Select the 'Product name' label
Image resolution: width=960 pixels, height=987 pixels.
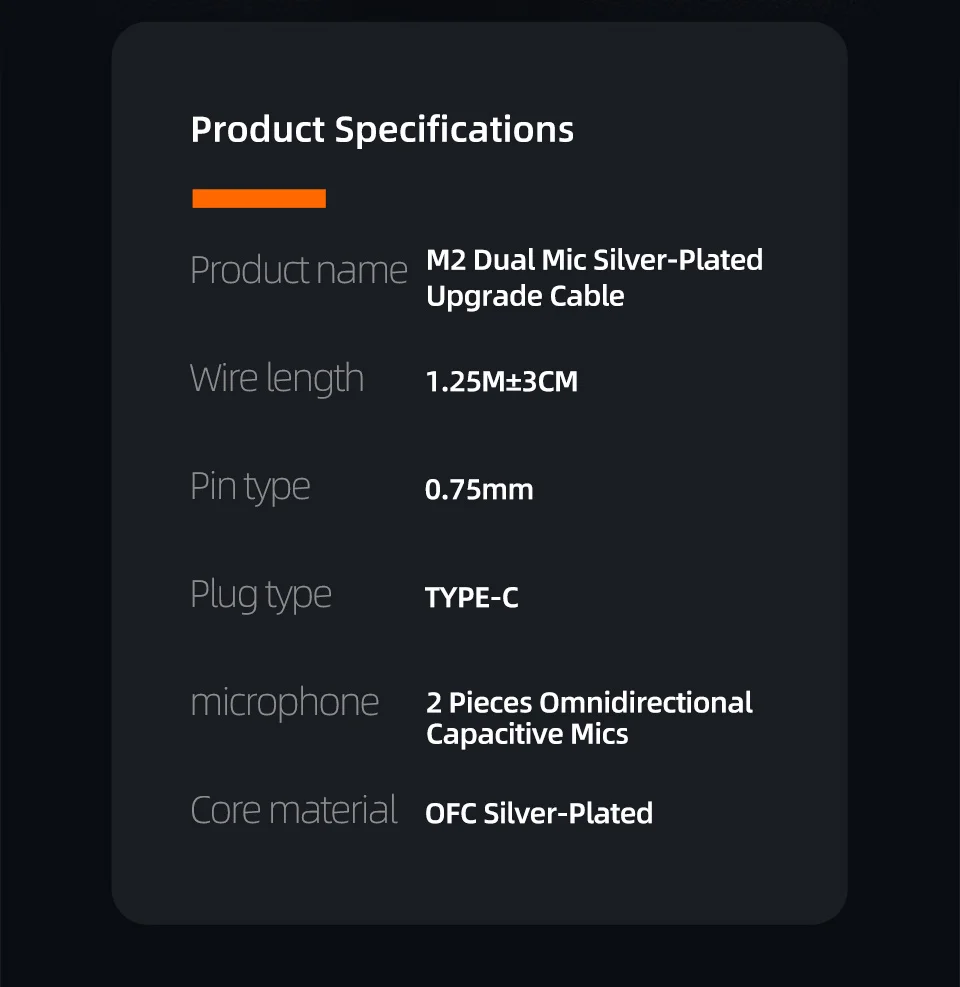(298, 271)
